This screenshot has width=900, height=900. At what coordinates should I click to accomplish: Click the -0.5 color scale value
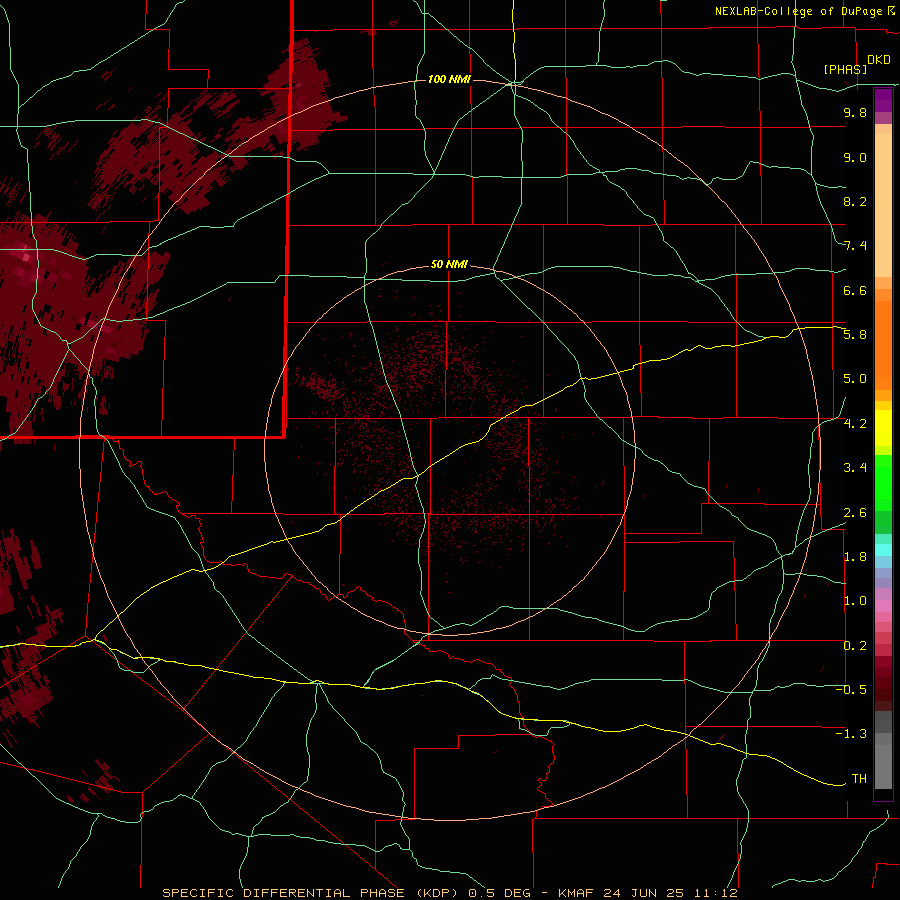(851, 689)
